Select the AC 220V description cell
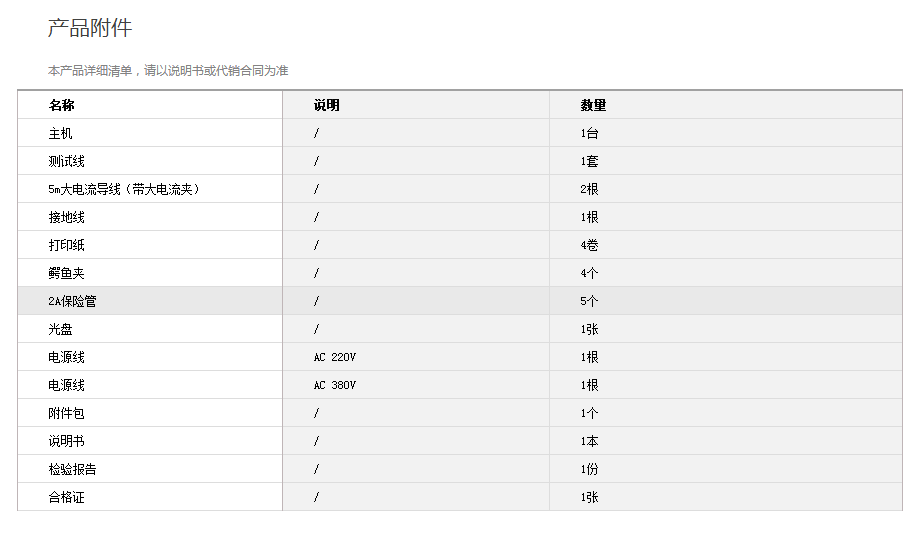The image size is (919, 539). coord(335,357)
